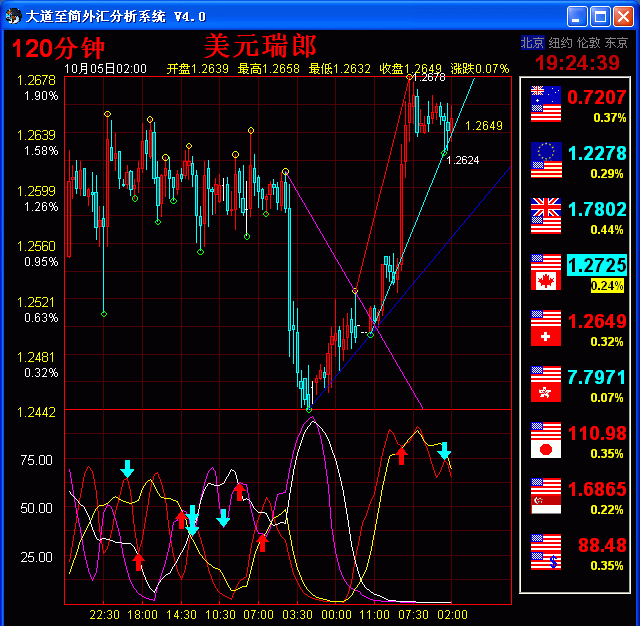Image resolution: width=640 pixels, height=626 pixels.
Task: Click the yellow 1.2649 current price label
Action: click(x=484, y=125)
